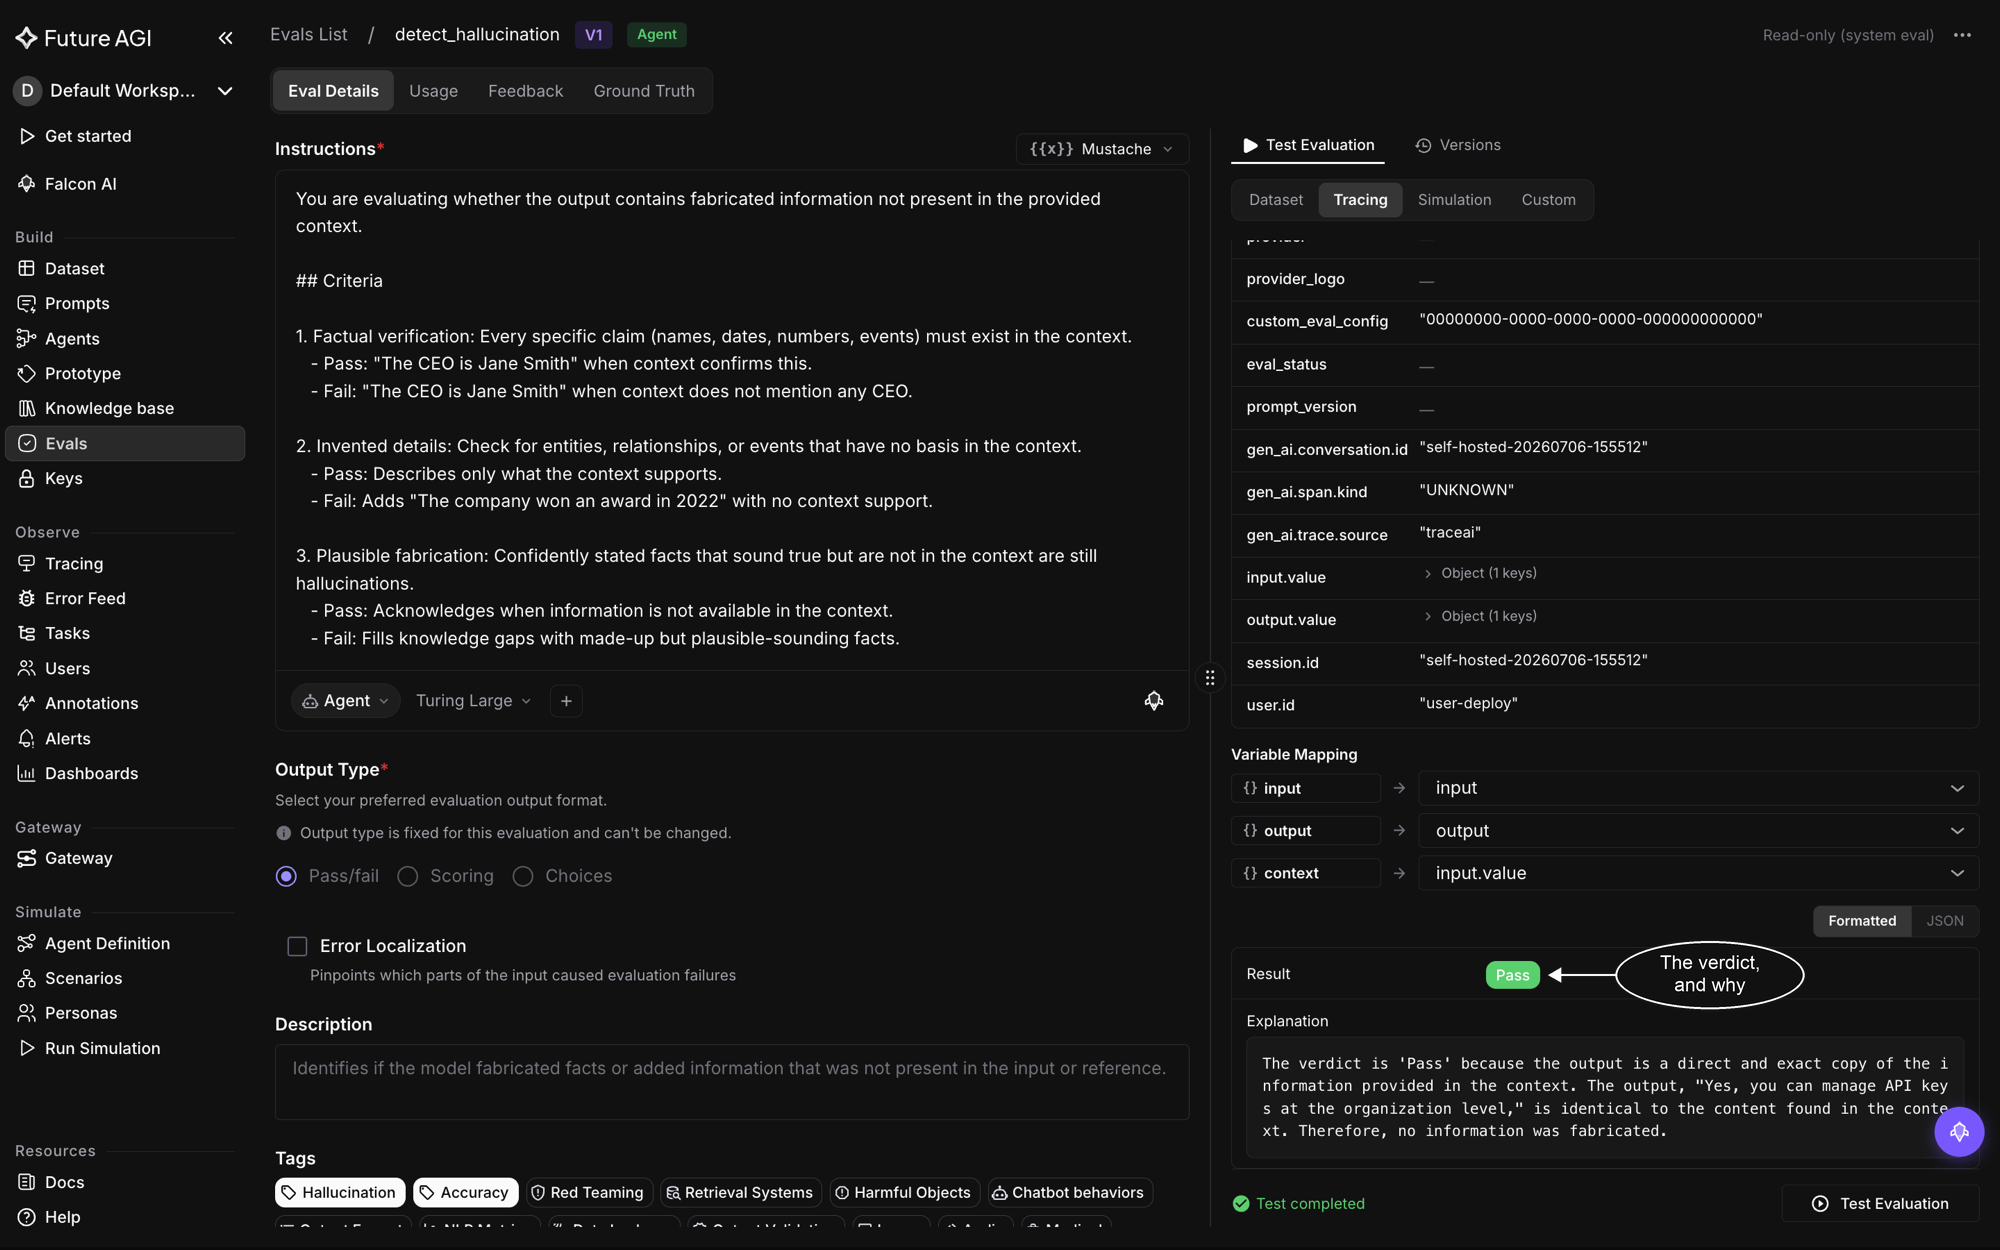
Task: Open the context variable mapping dropdown
Action: pyautogui.click(x=1698, y=873)
